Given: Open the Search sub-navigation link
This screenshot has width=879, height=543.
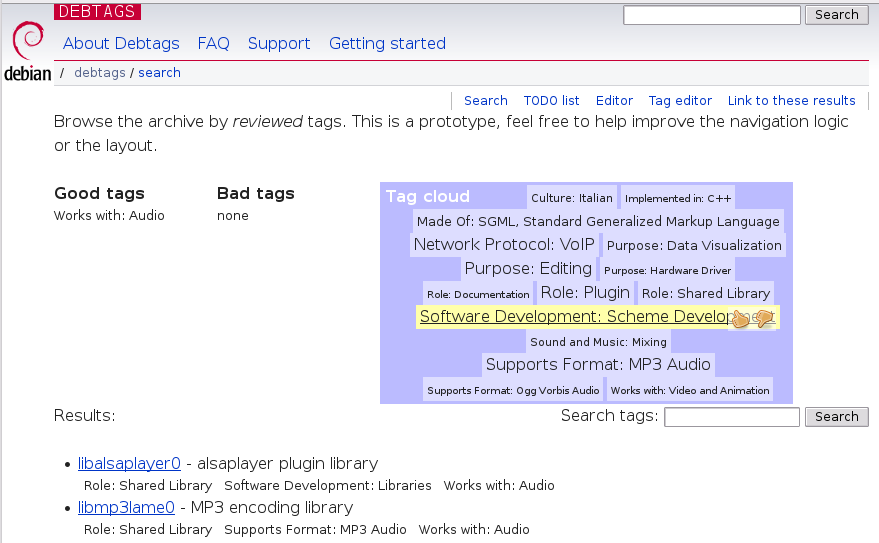Looking at the screenshot, I should [x=485, y=101].
